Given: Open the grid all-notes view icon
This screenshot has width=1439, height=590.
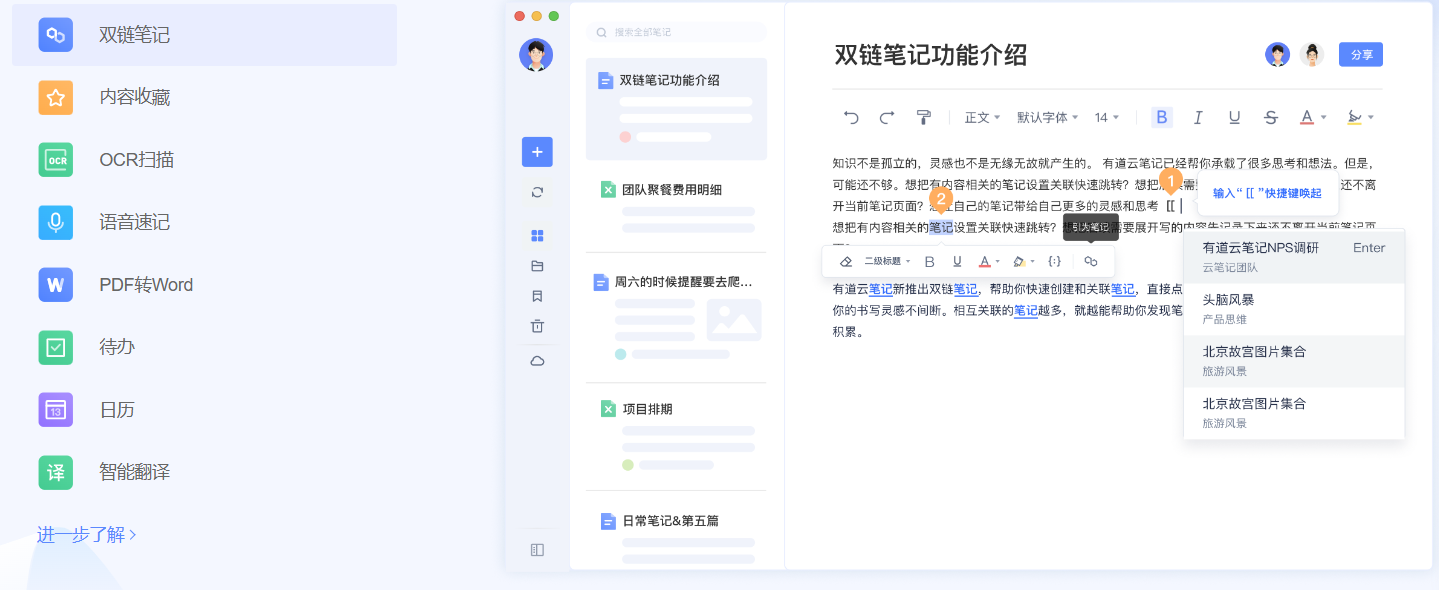Looking at the screenshot, I should pyautogui.click(x=537, y=236).
